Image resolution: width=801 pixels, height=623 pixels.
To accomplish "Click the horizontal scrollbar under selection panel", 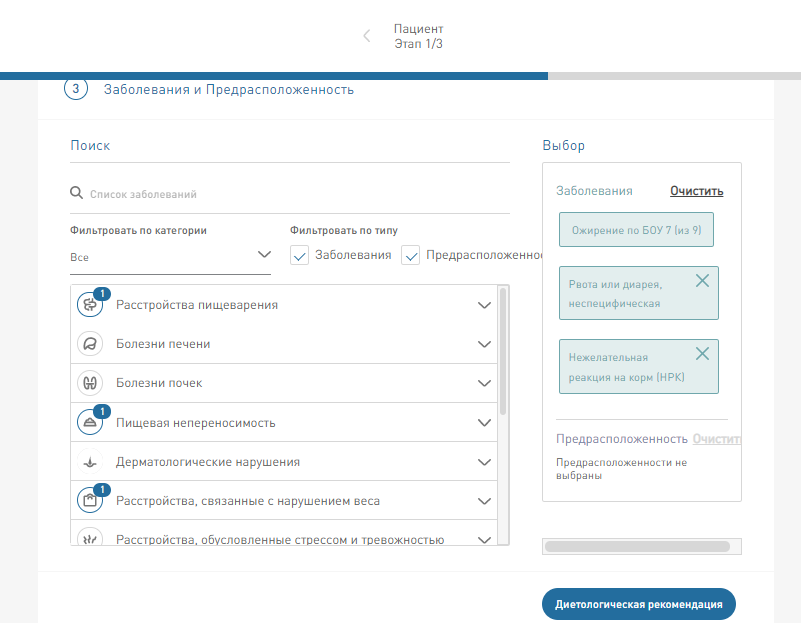I will click(636, 546).
